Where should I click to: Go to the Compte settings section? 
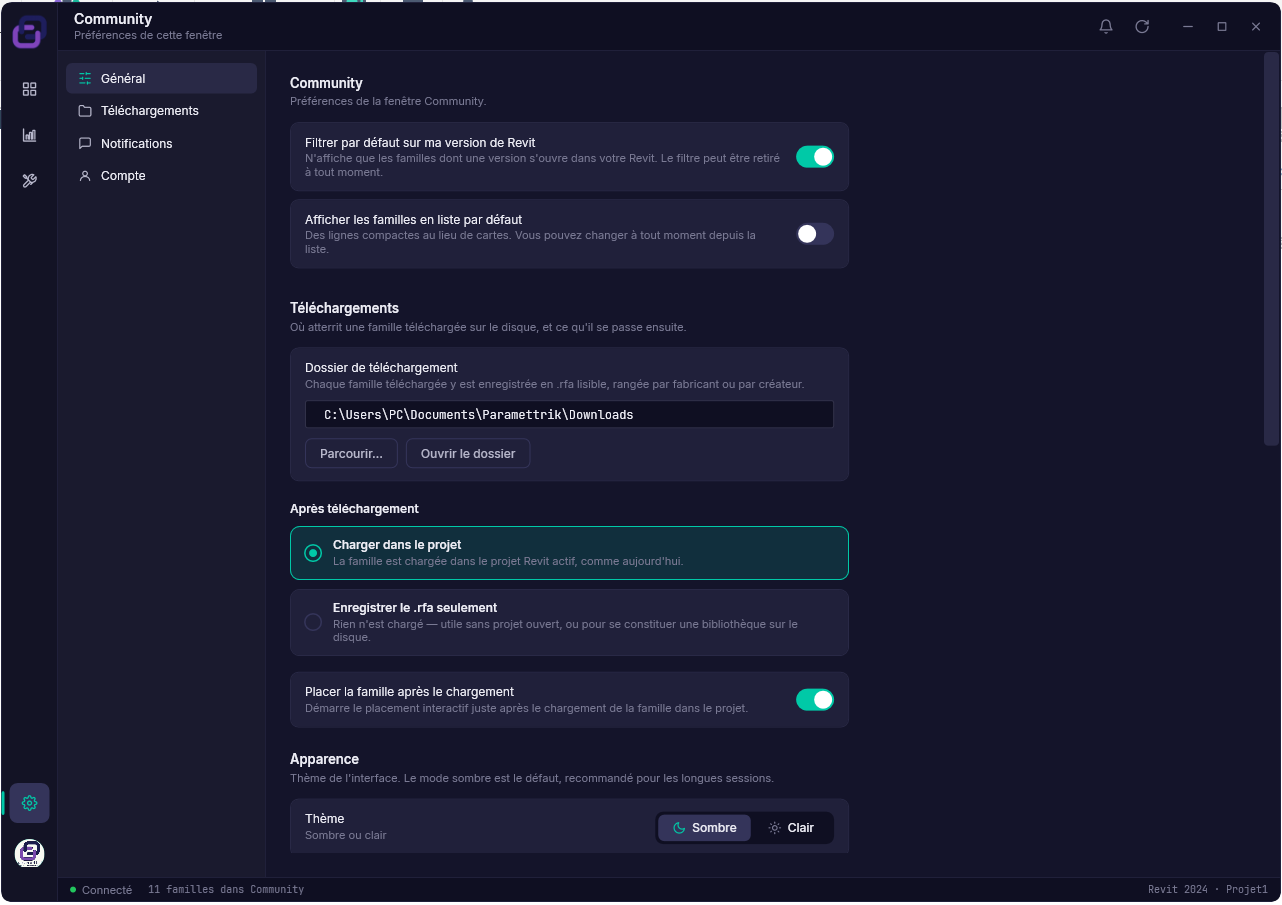click(161, 176)
